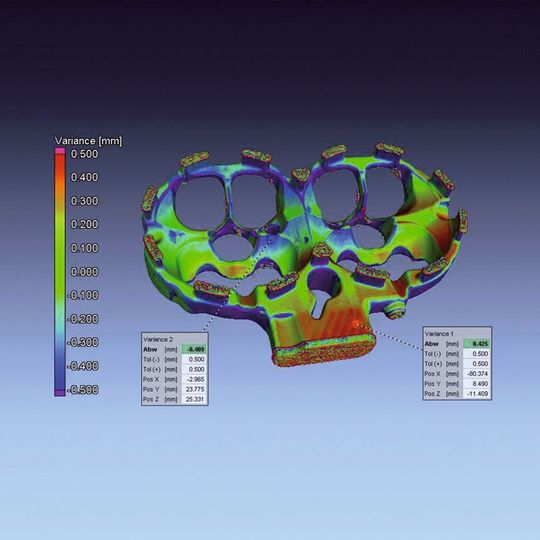540x540 pixels.
Task: Click the 'Abw' label in Variance 1 box
Action: 432,344
